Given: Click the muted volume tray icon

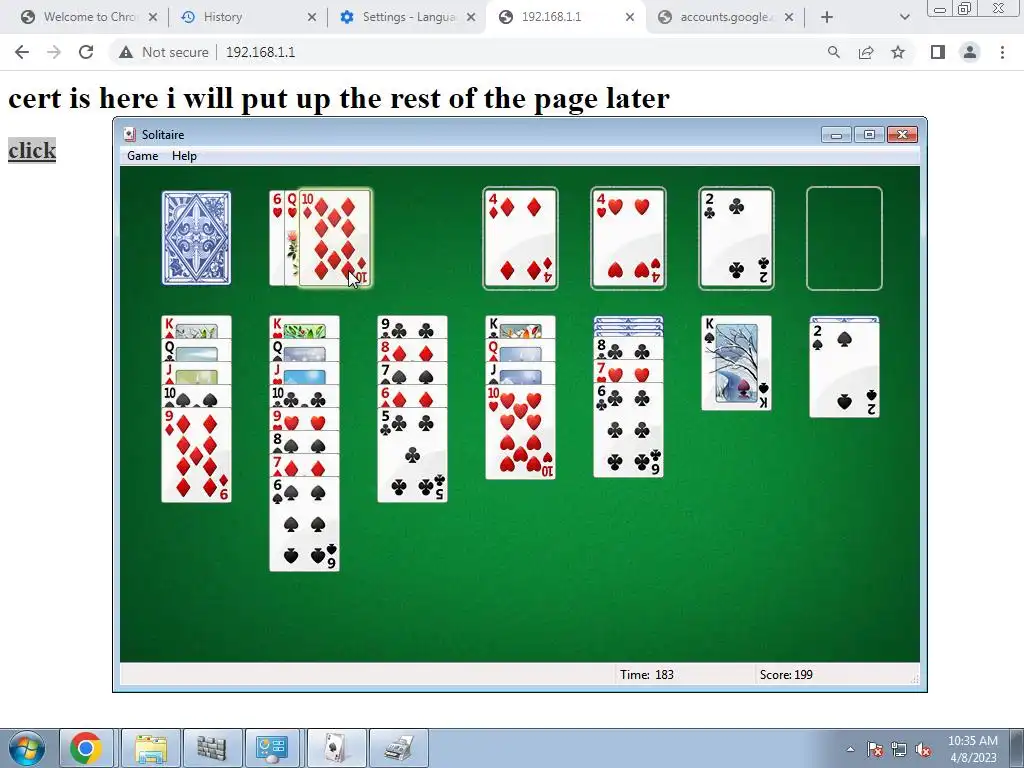Looking at the screenshot, I should [x=923, y=749].
